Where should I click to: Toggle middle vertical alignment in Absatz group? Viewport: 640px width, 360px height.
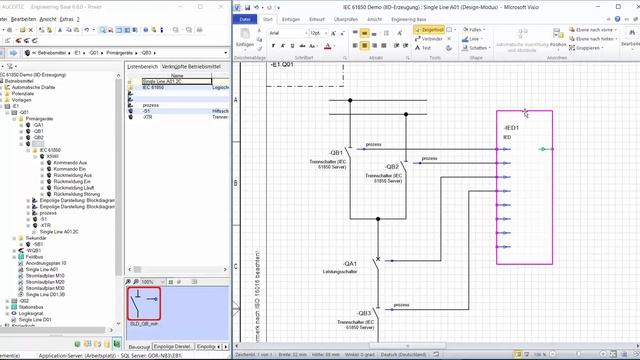[x=364, y=33]
